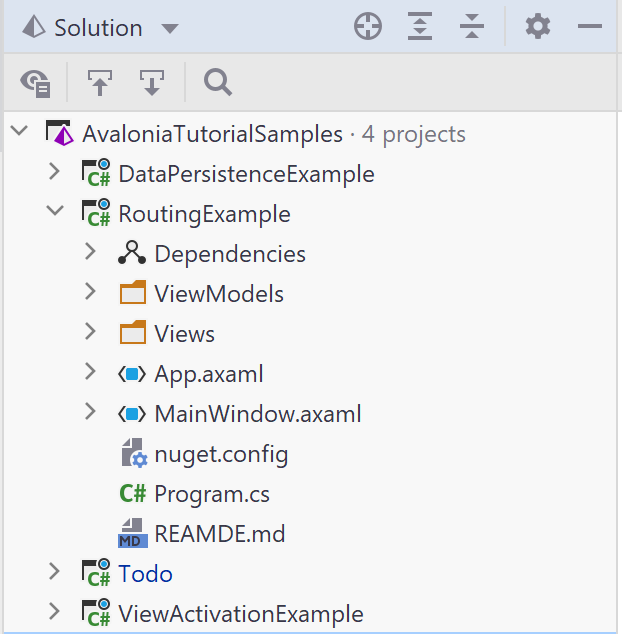Expand the Dependencies node chevron
Image resolution: width=622 pixels, height=634 pixels.
(x=91, y=251)
